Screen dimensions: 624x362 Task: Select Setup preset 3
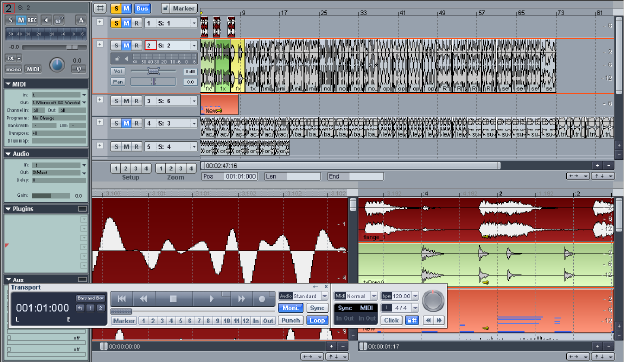(x=136, y=169)
